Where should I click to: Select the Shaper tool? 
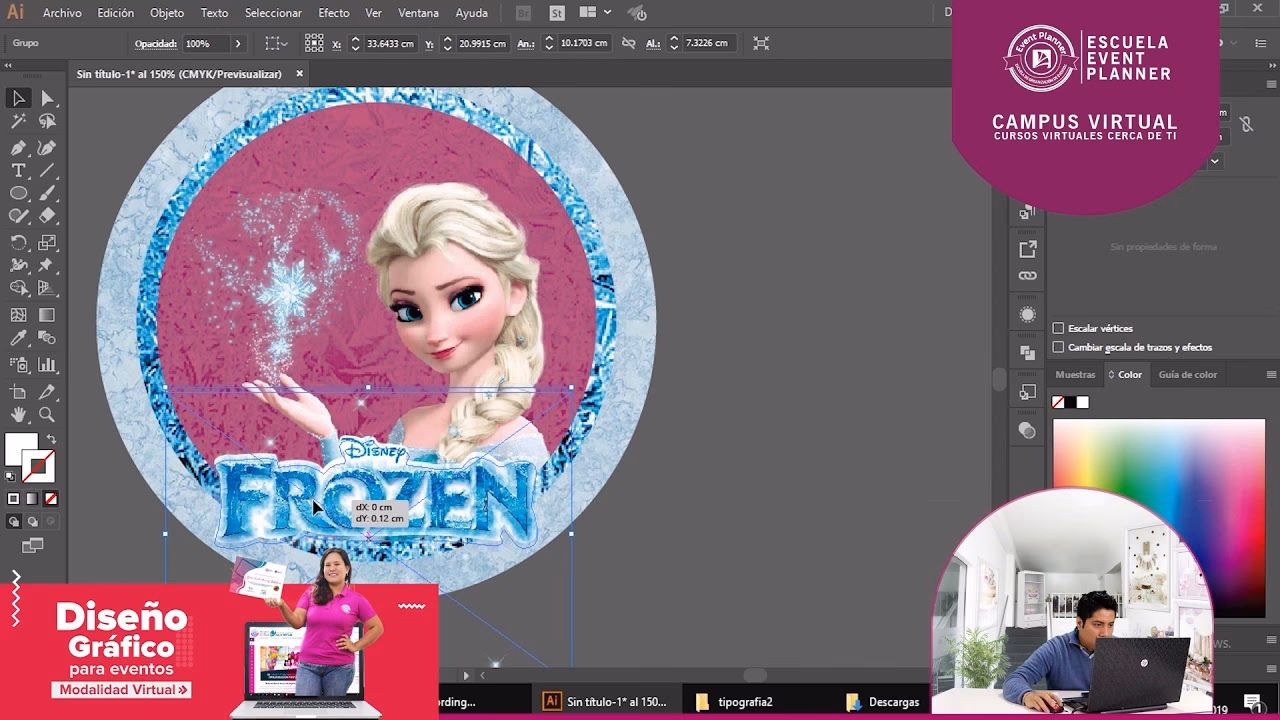(19, 216)
